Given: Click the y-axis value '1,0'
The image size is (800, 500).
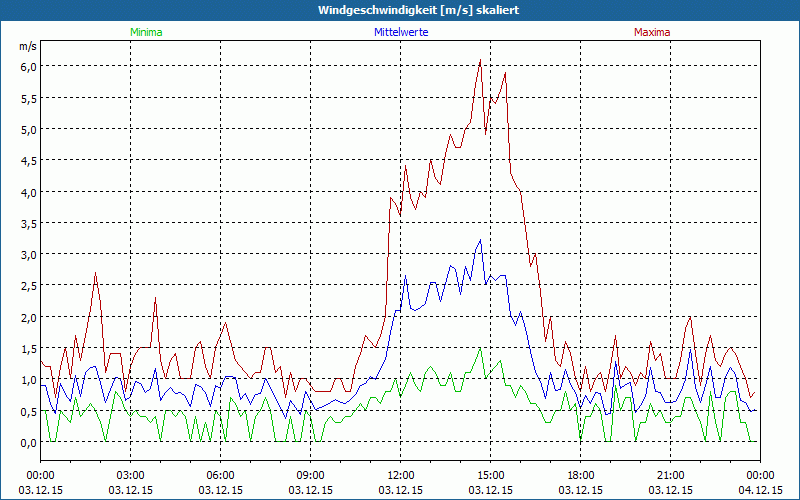Looking at the screenshot, I should click(29, 380).
